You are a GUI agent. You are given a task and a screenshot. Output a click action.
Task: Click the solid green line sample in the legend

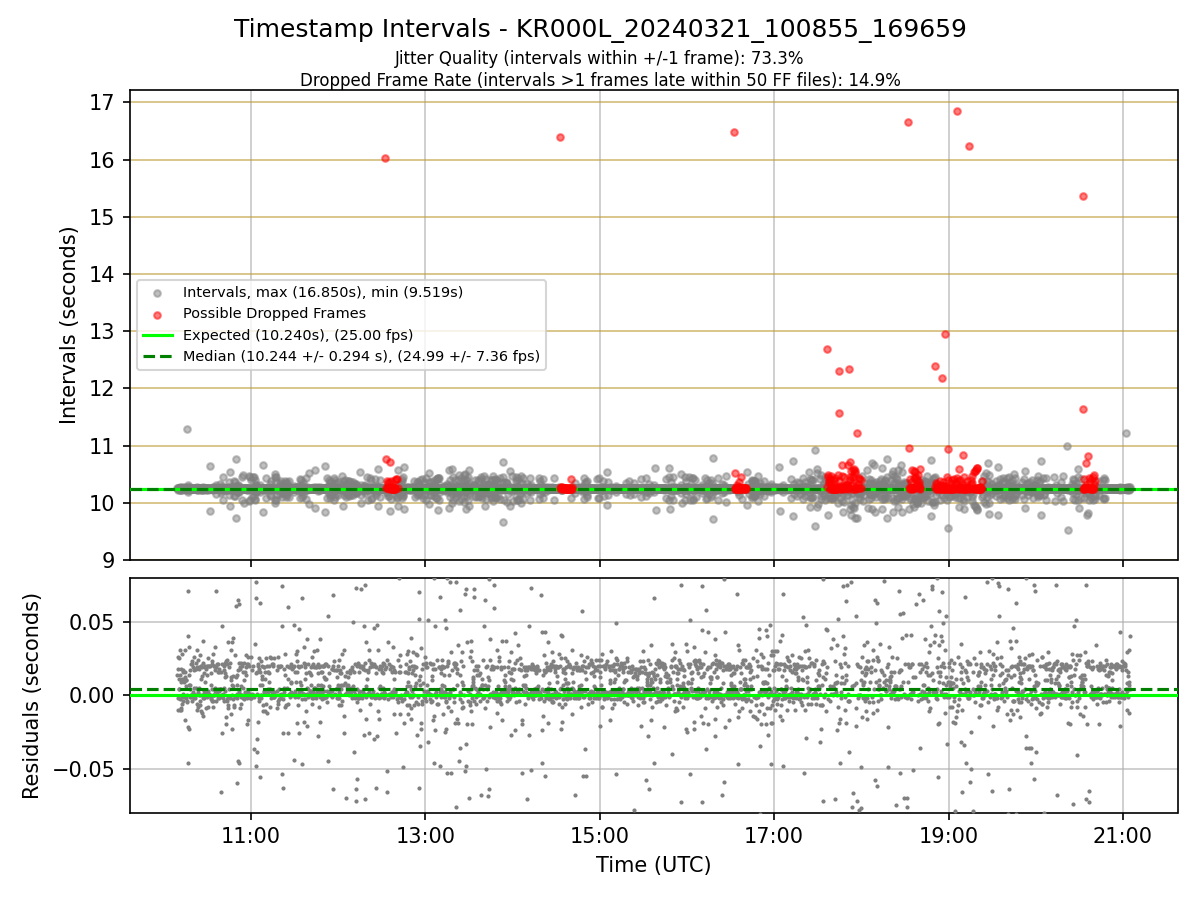coord(158,335)
